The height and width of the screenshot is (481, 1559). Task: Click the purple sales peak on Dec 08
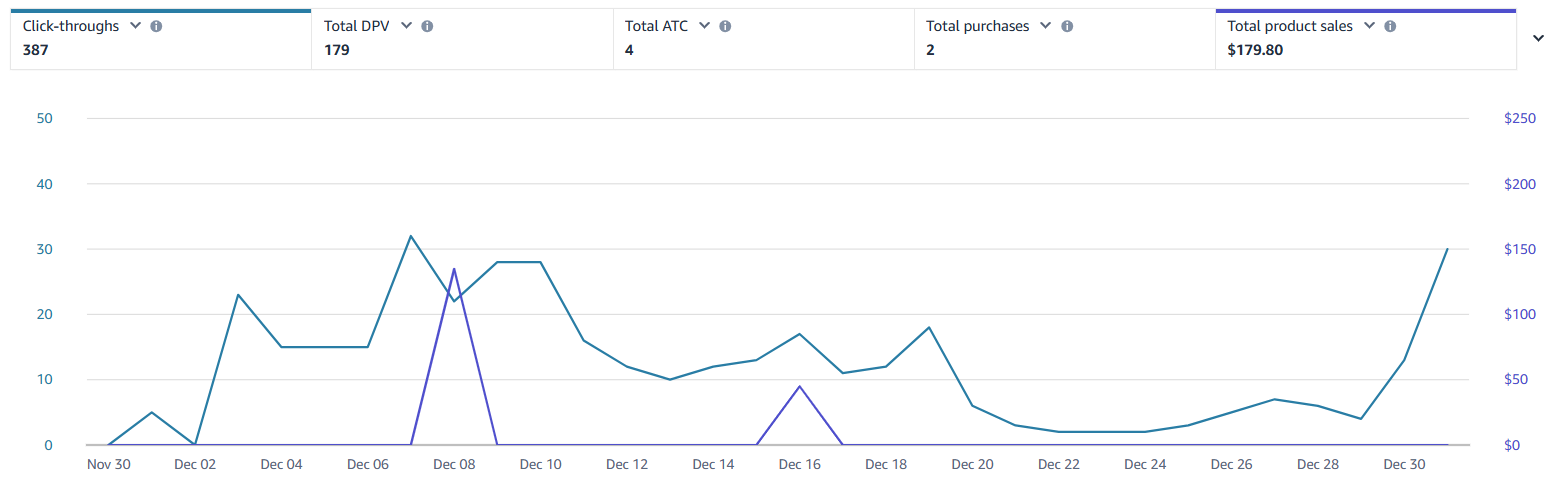click(x=454, y=268)
